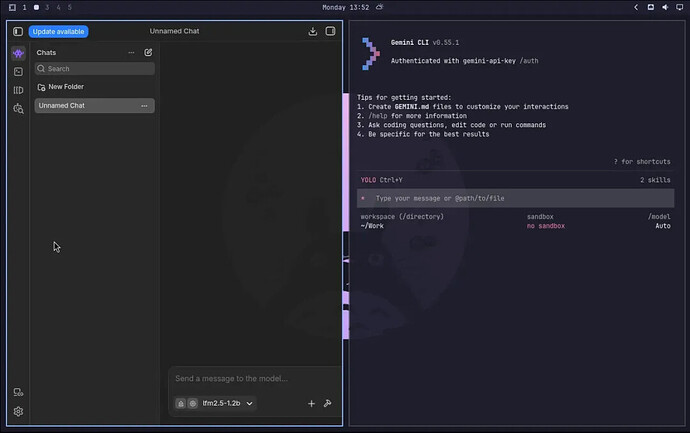Click the ? for shortcuts hint
Screen dimensions: 690x433
pyautogui.click(x=642, y=161)
